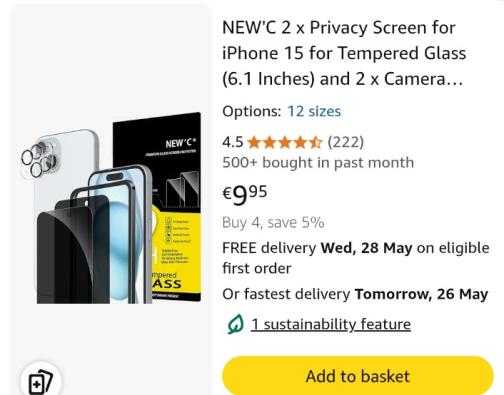Click the 500+ bought in past month text
Viewport: 504px width, 395px height.
click(318, 163)
